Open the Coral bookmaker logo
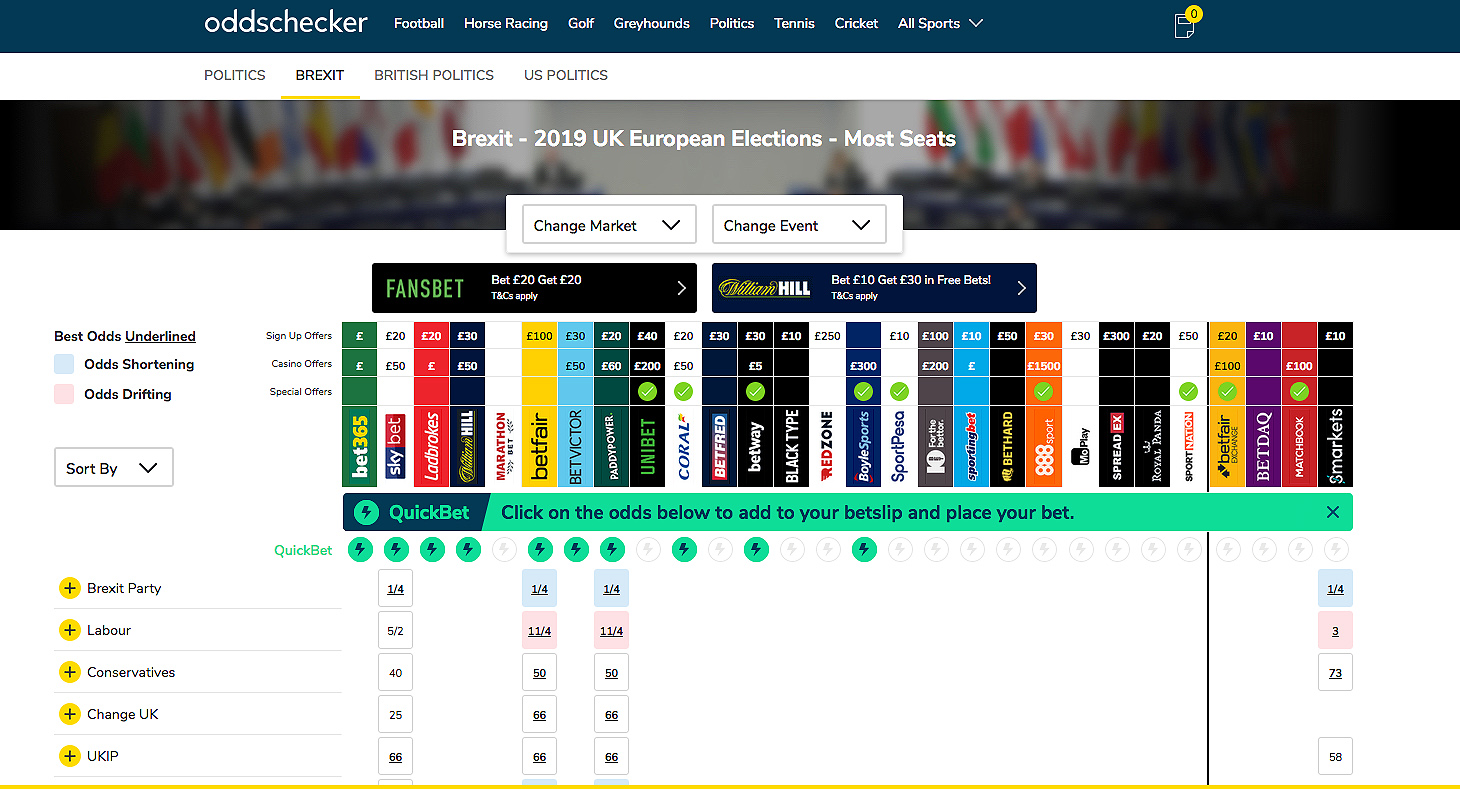1460x789 pixels. click(684, 446)
